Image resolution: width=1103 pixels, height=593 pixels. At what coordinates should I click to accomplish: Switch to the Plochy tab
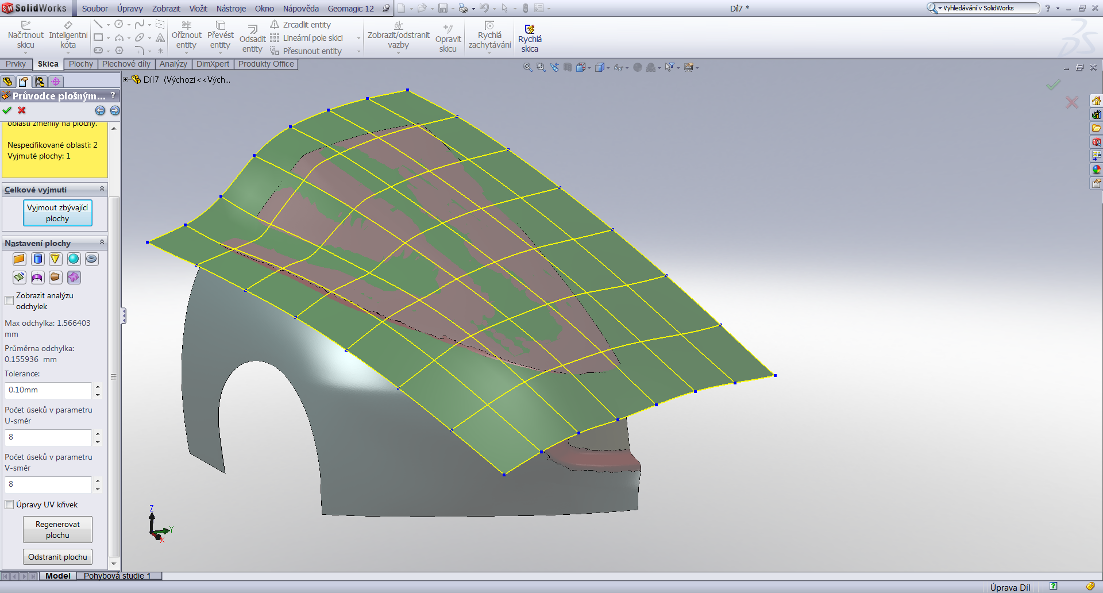click(81, 64)
